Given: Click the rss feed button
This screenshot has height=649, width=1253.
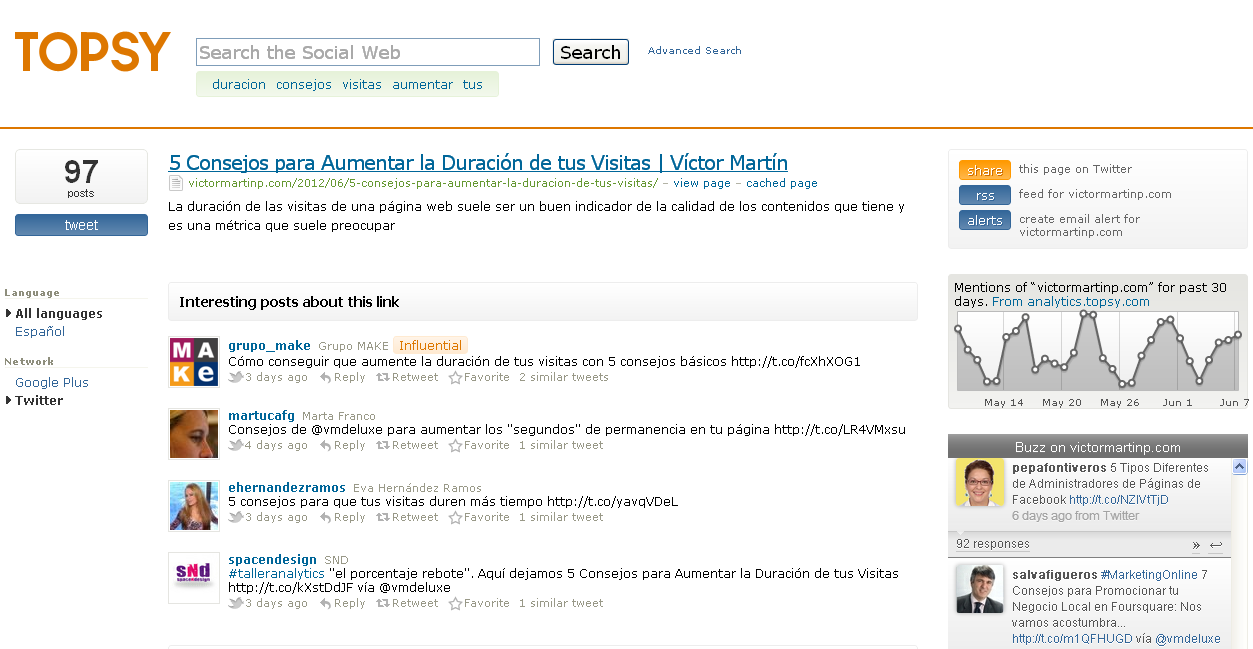Looking at the screenshot, I should [x=985, y=195].
